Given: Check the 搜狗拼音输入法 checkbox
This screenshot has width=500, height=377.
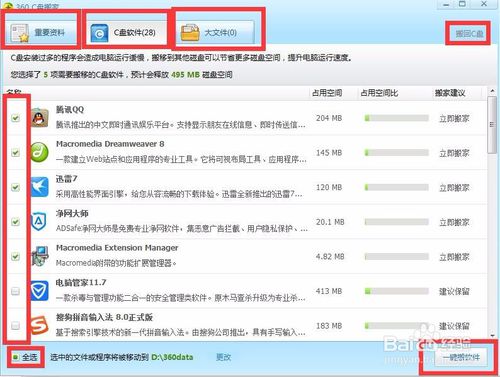Looking at the screenshot, I should [x=15, y=325].
